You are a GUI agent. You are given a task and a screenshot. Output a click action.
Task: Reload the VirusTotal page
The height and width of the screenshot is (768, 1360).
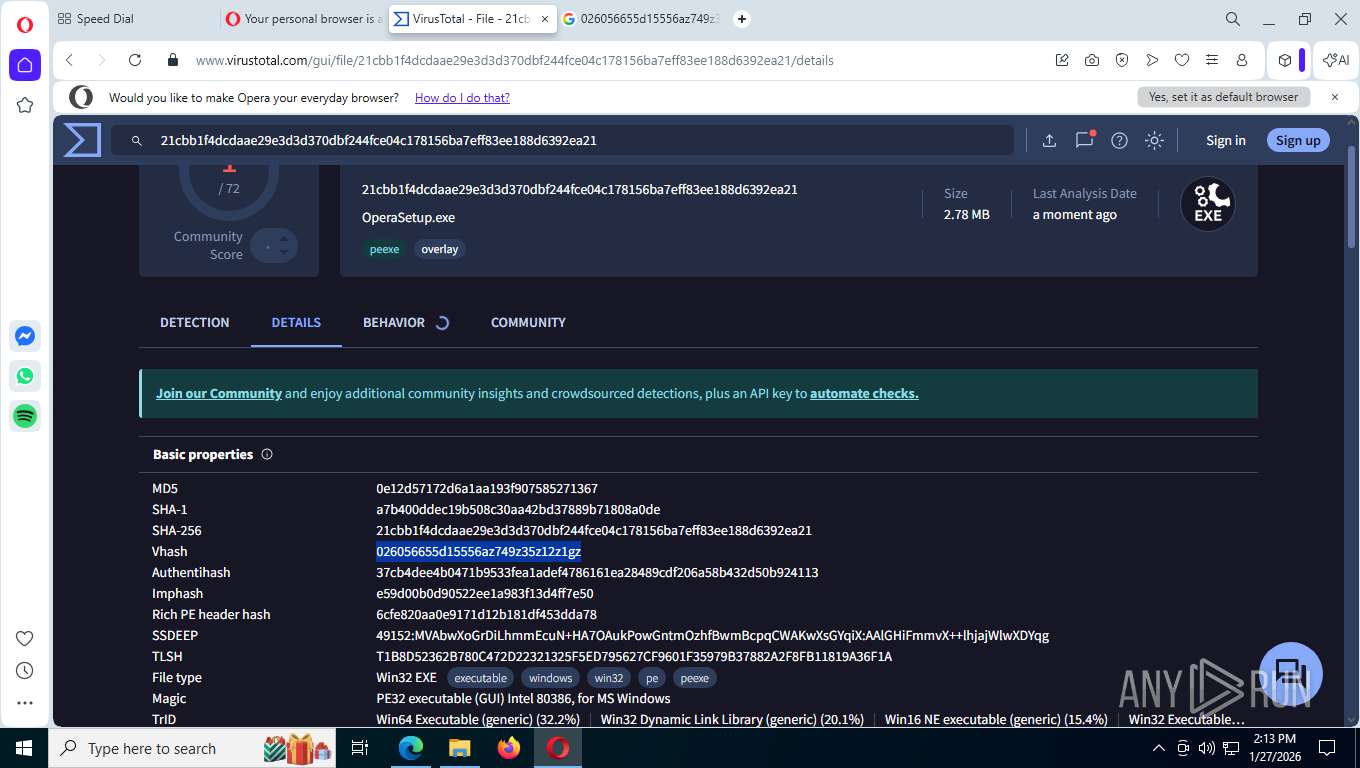(135, 60)
